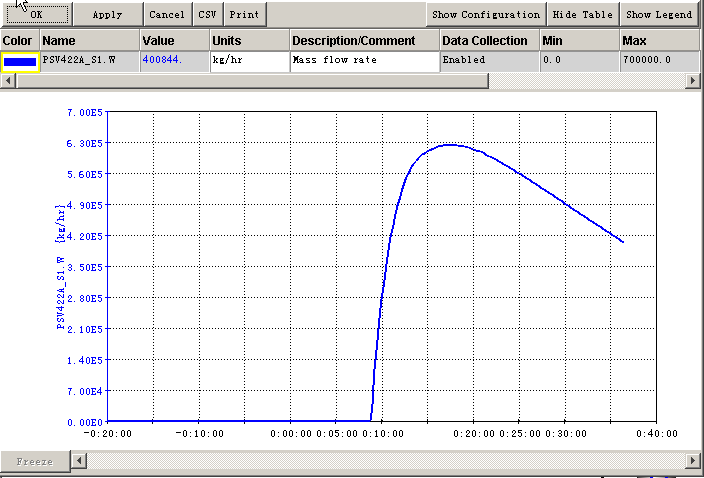
Task: Click the 400844 value cell
Action: coord(174,61)
